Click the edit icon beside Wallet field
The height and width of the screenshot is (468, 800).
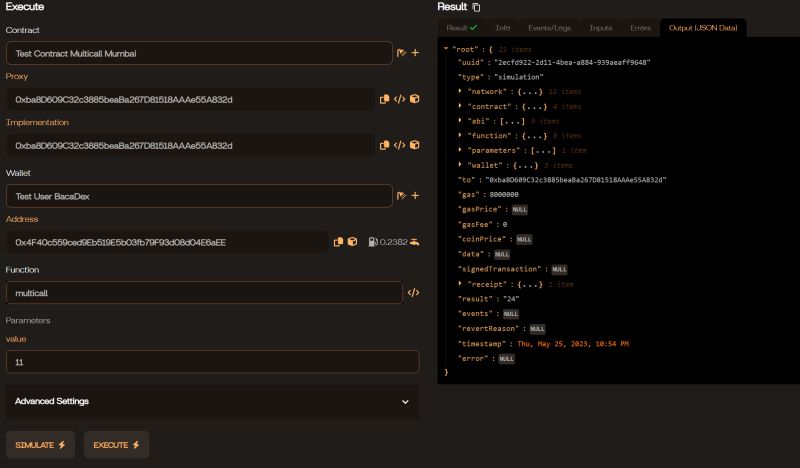coord(402,195)
